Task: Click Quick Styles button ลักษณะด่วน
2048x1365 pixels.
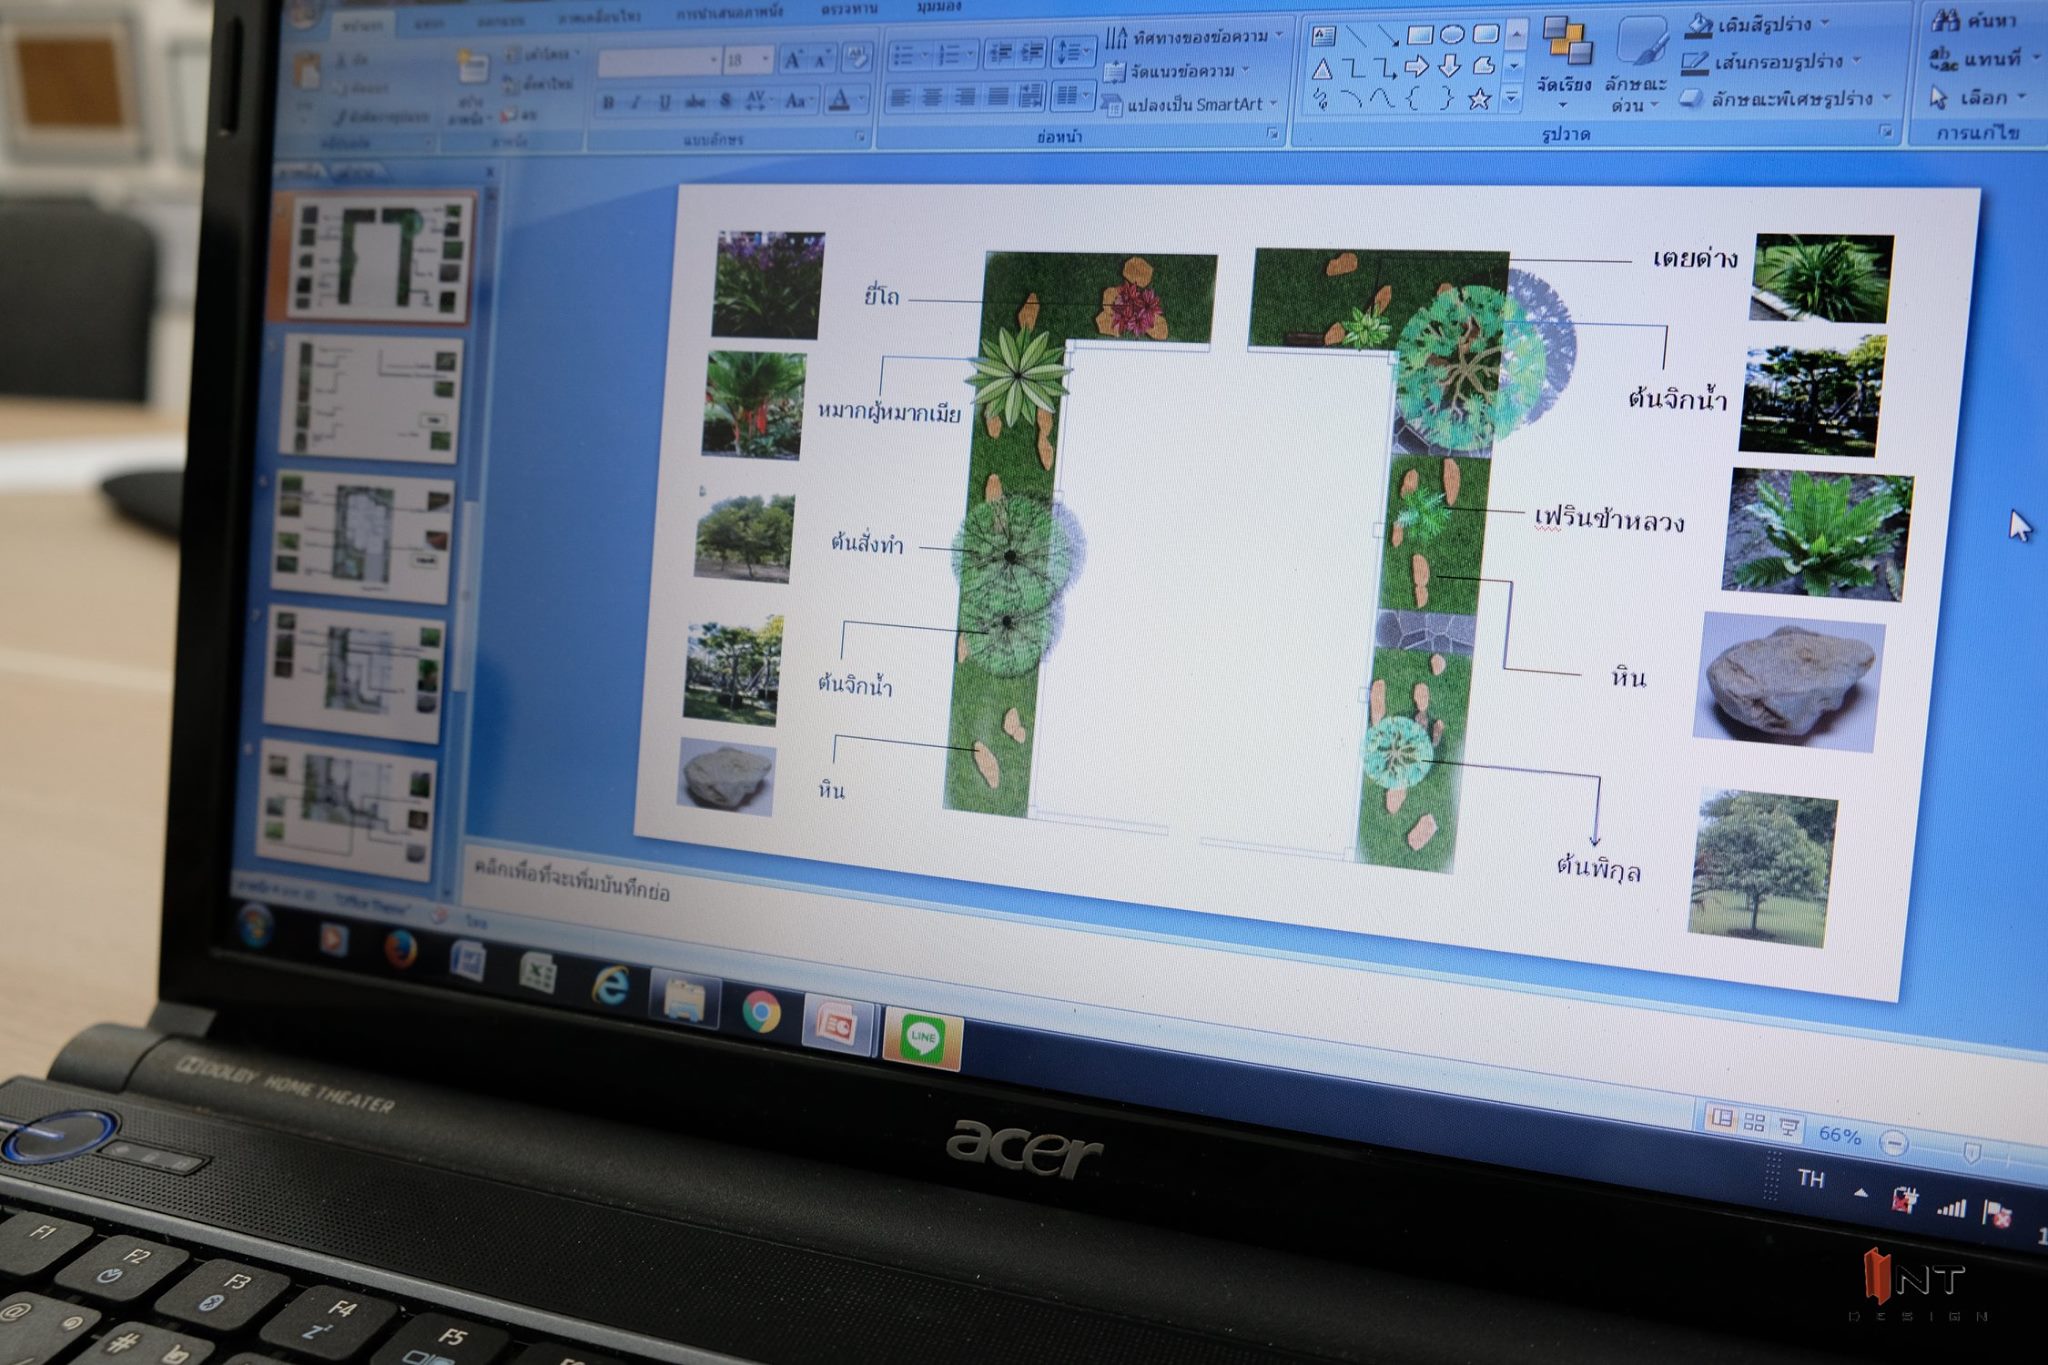Action: click(1637, 65)
